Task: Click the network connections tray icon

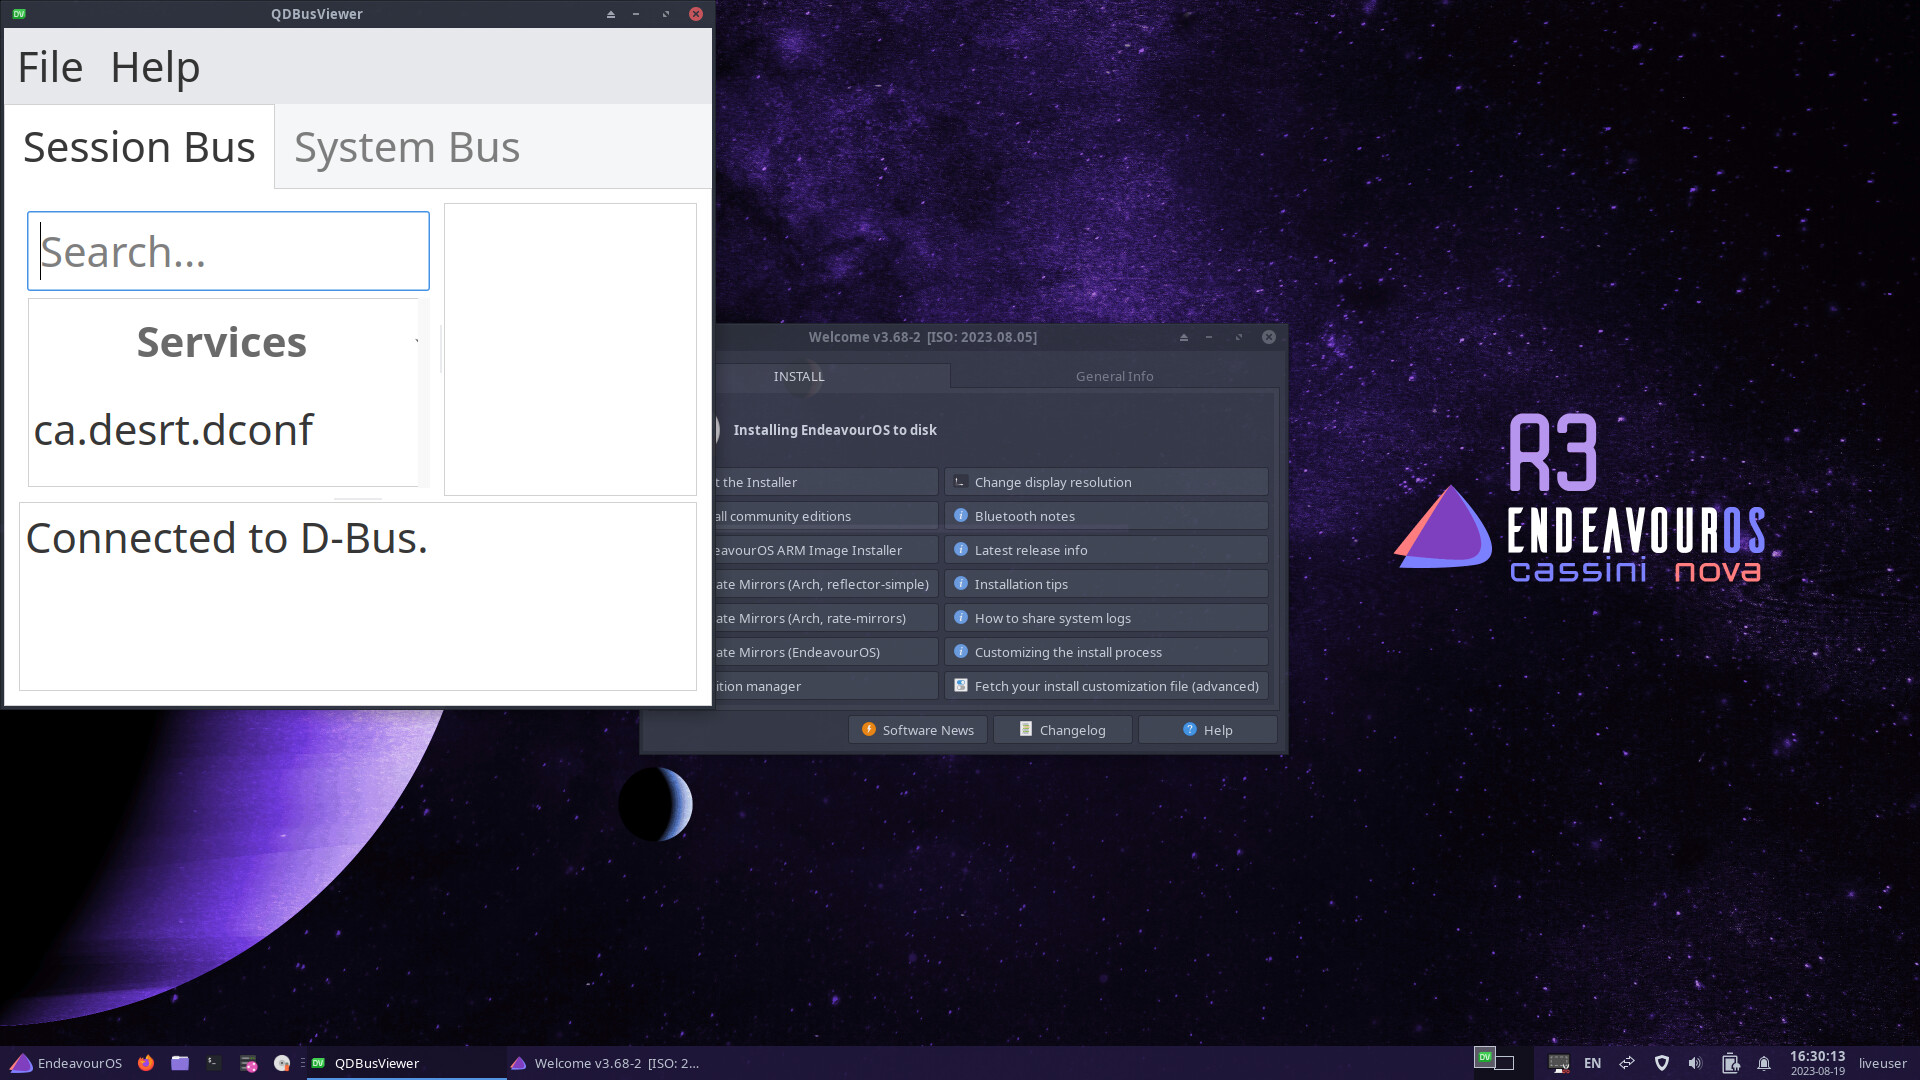Action: pos(1627,1063)
